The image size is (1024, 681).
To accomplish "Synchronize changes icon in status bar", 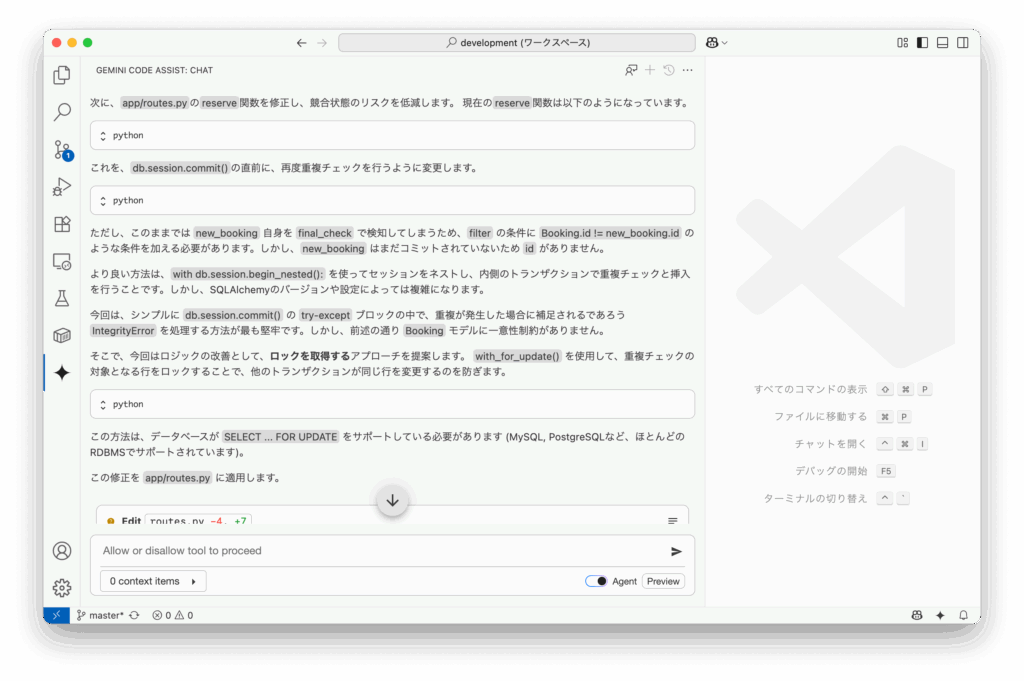I will (135, 615).
